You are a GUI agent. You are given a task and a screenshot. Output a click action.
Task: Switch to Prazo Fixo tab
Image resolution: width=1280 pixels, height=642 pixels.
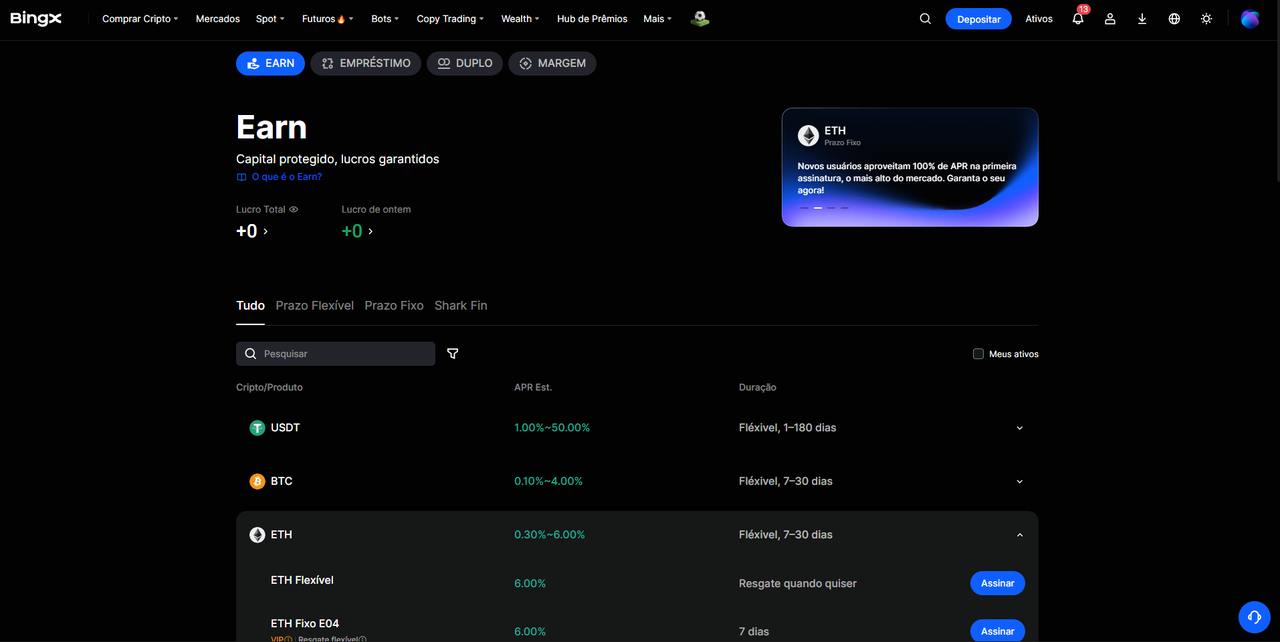click(394, 305)
